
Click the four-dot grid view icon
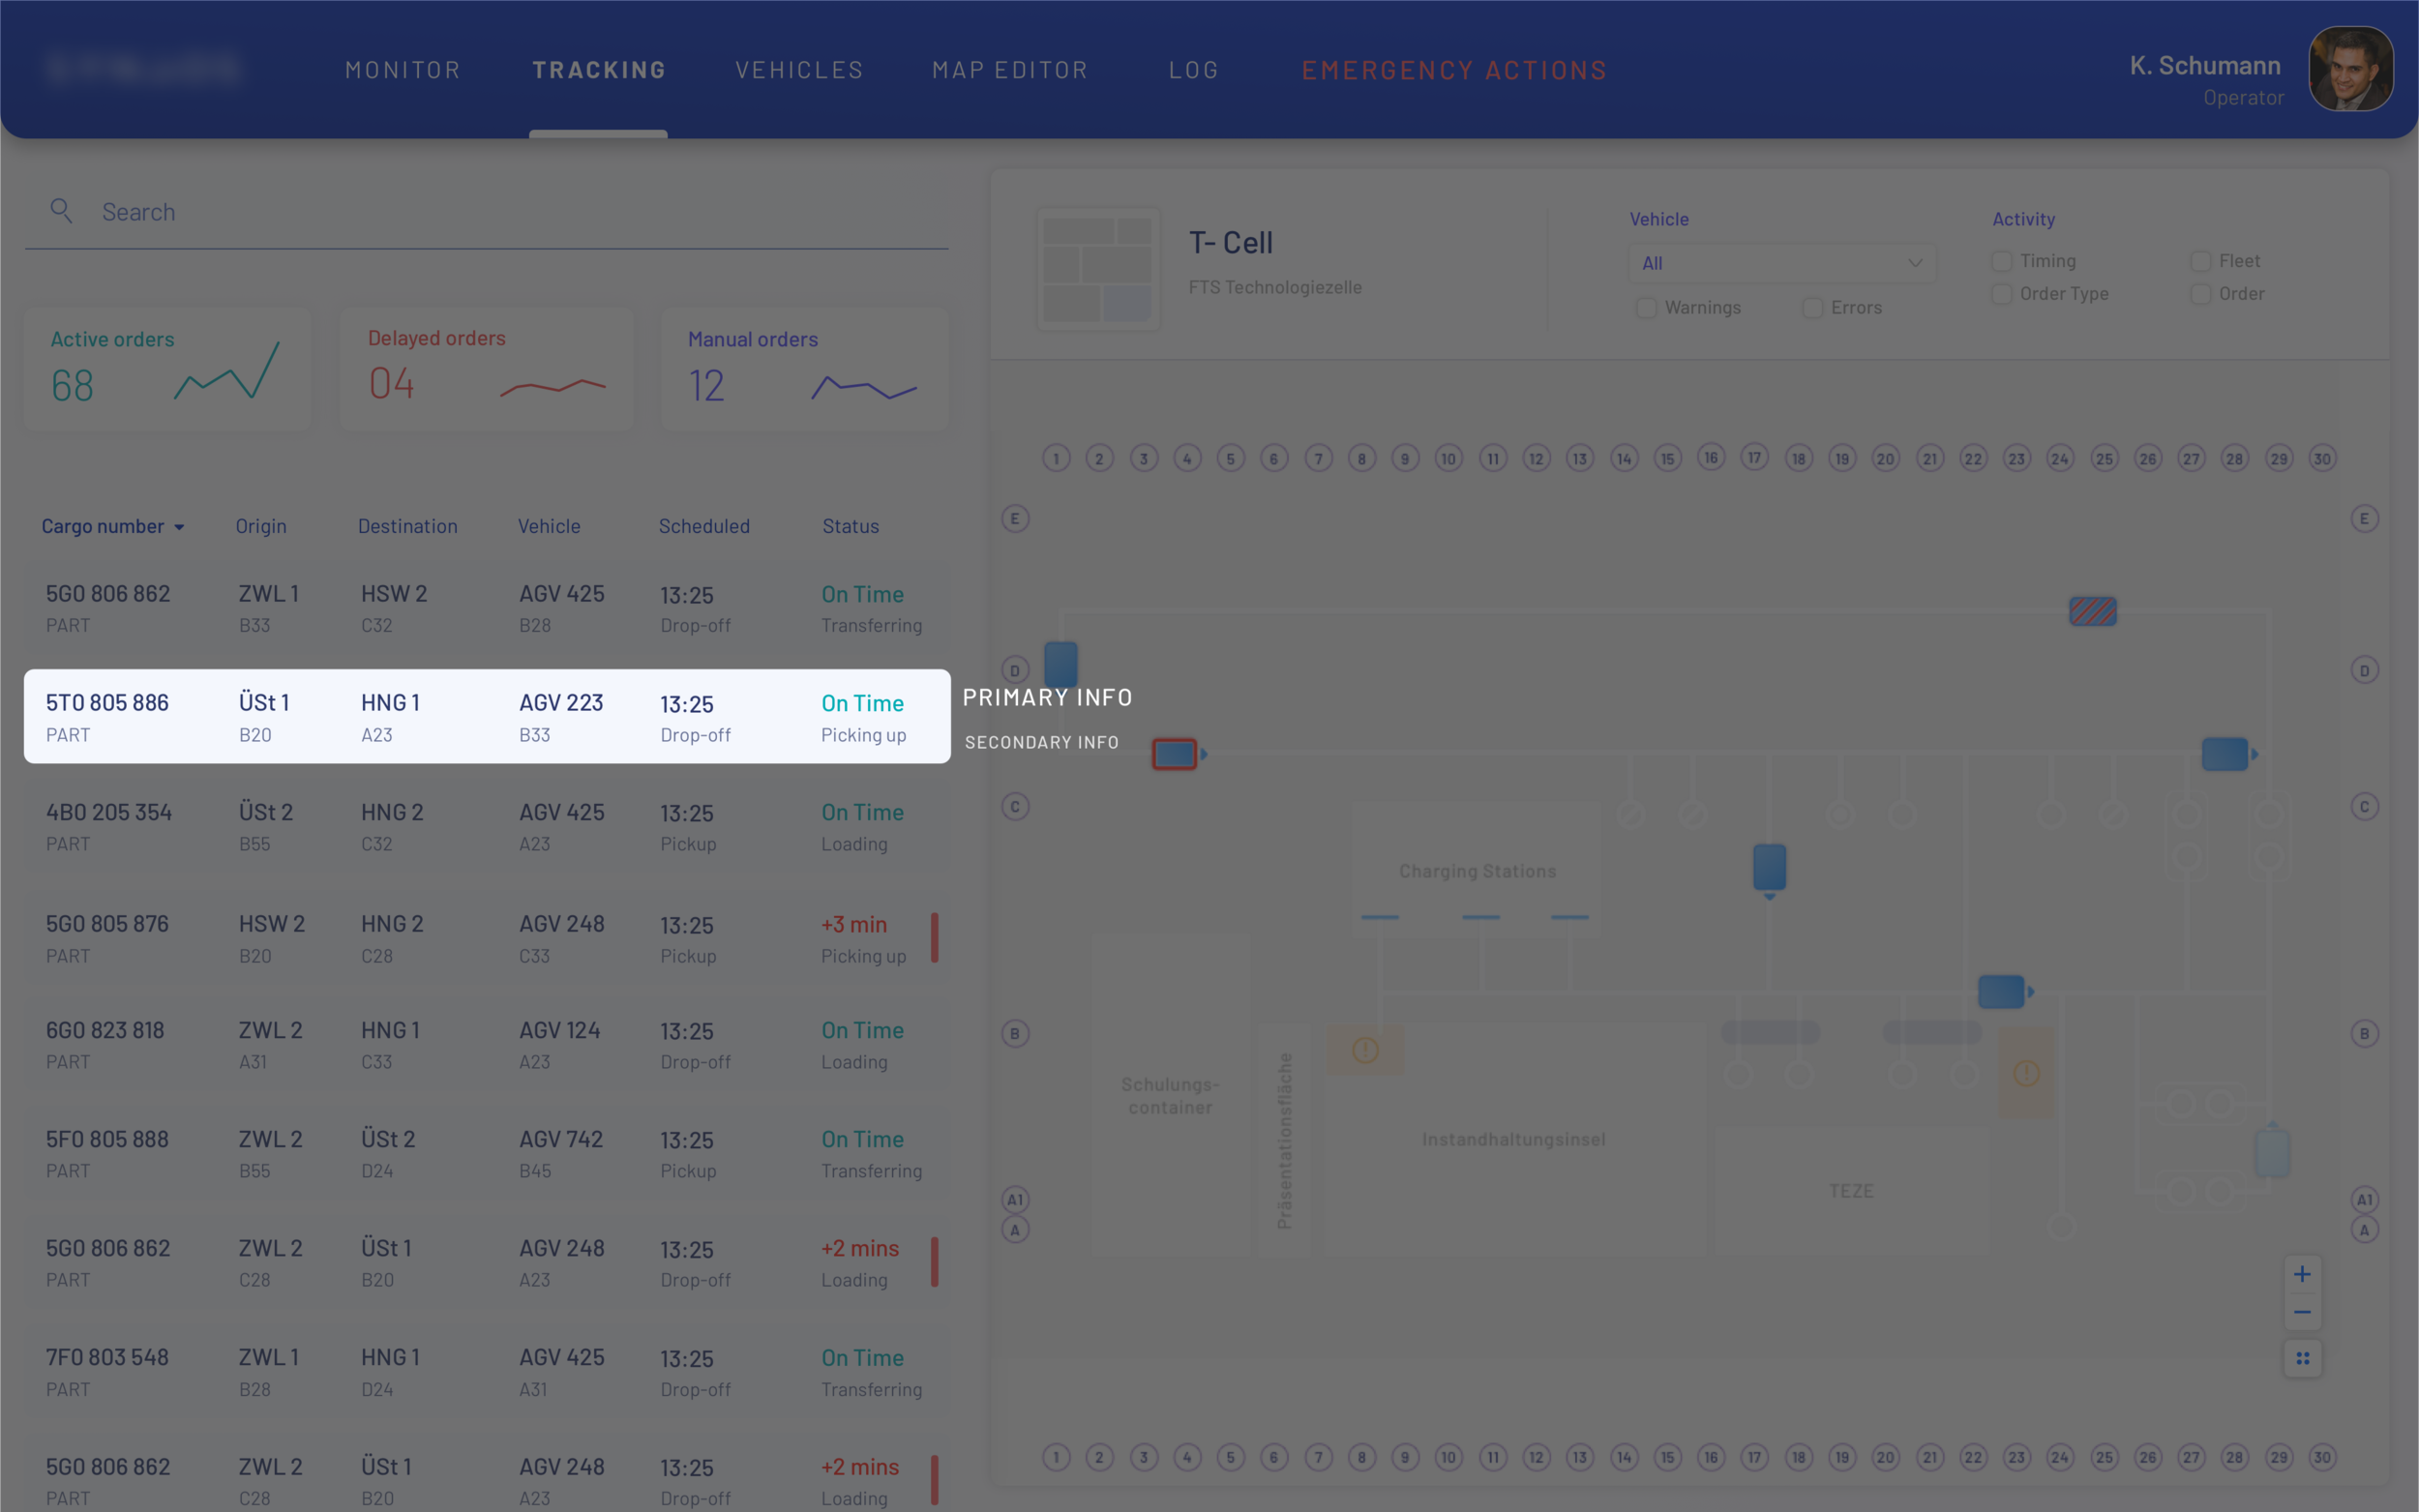point(2302,1358)
